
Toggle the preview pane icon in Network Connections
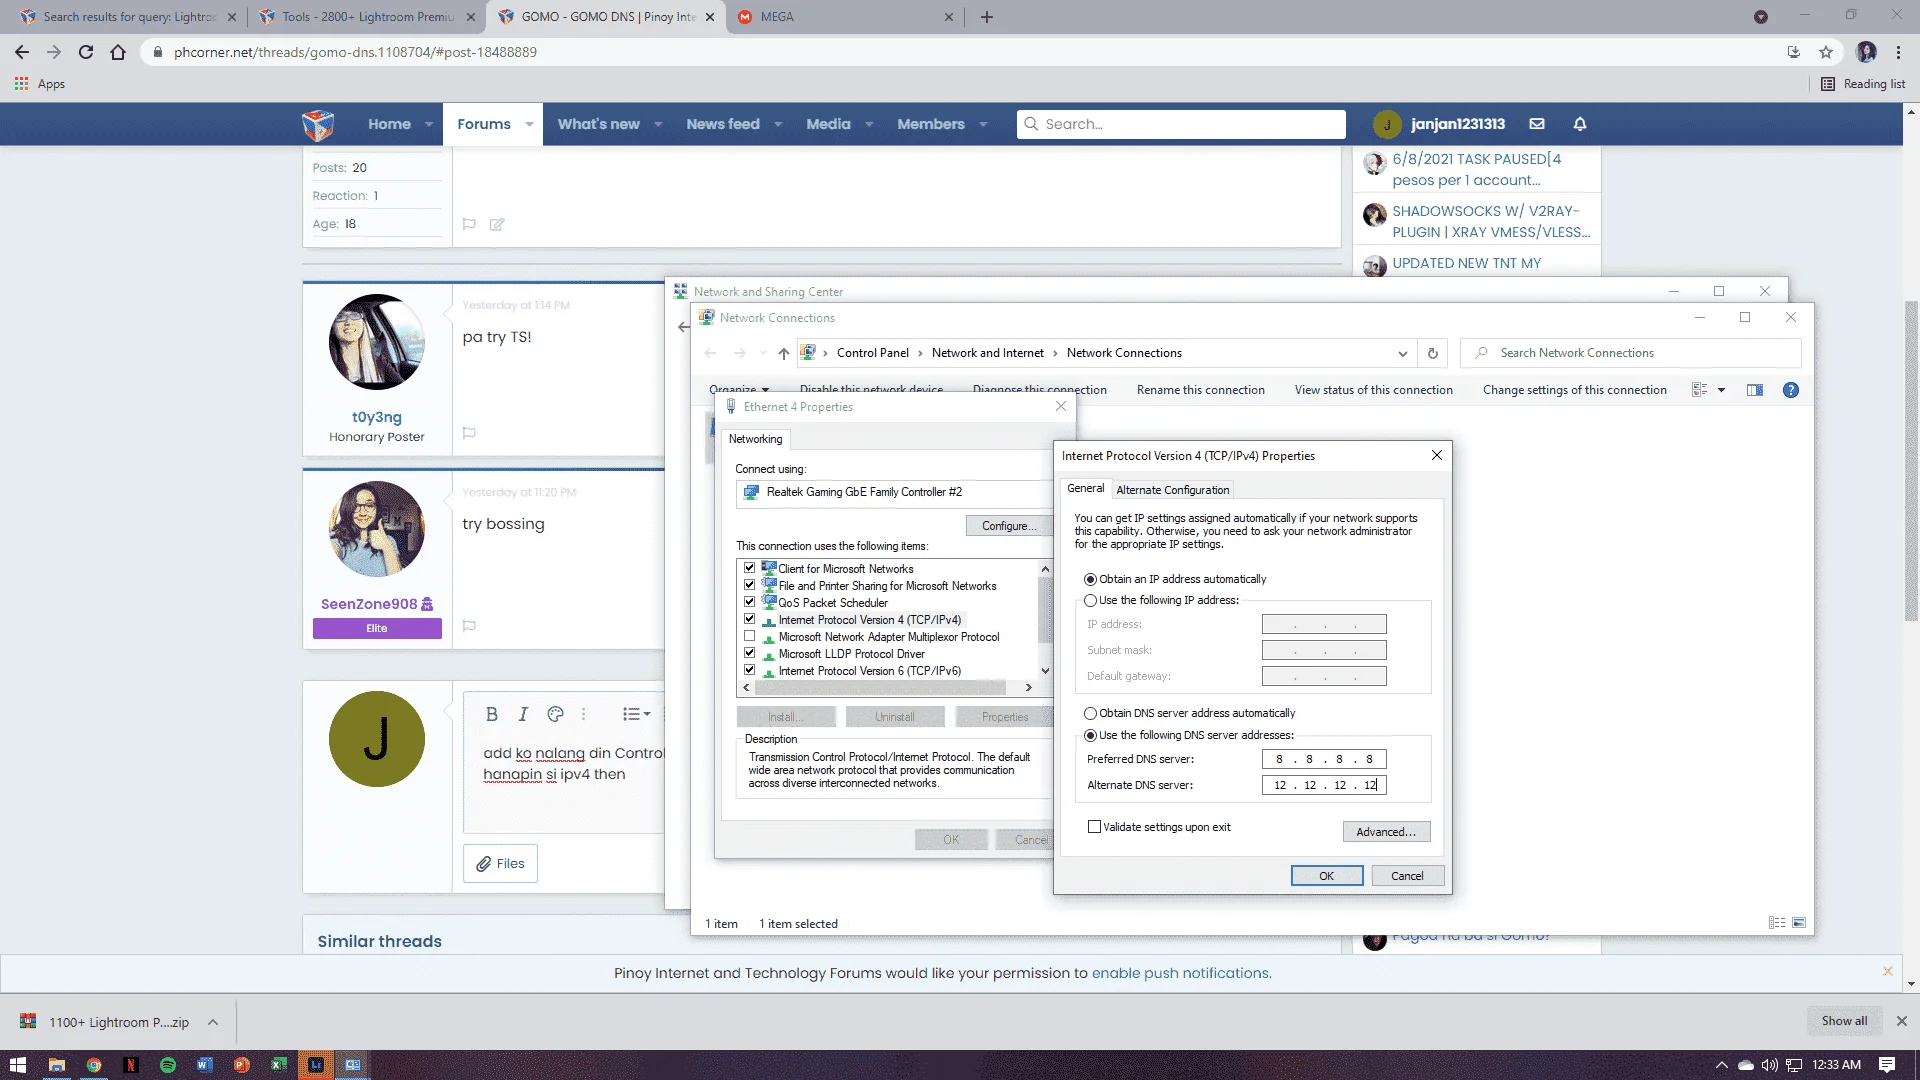click(1755, 390)
